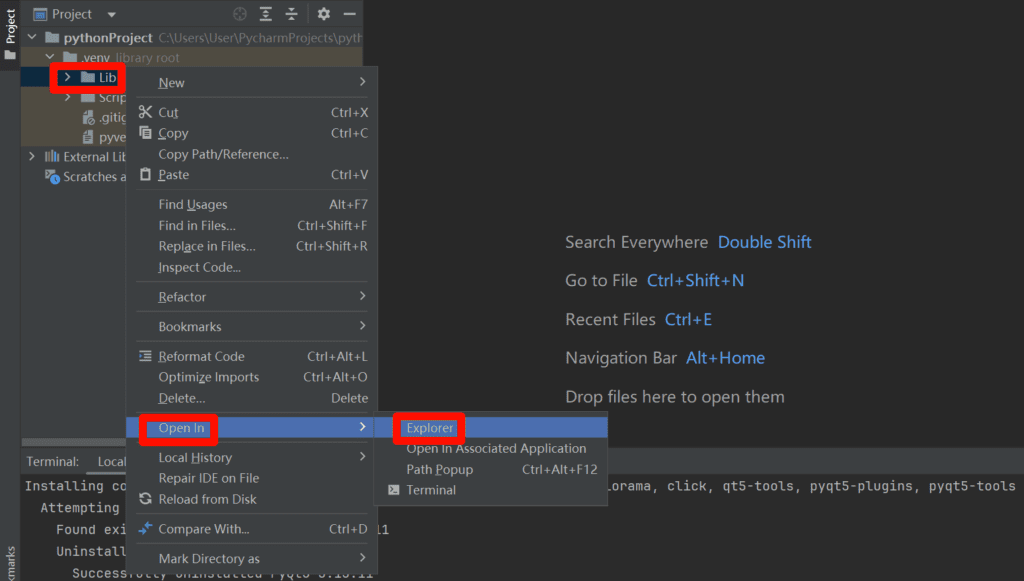Image resolution: width=1024 pixels, height=581 pixels.
Task: Open Project panel settings gear
Action: pyautogui.click(x=323, y=14)
